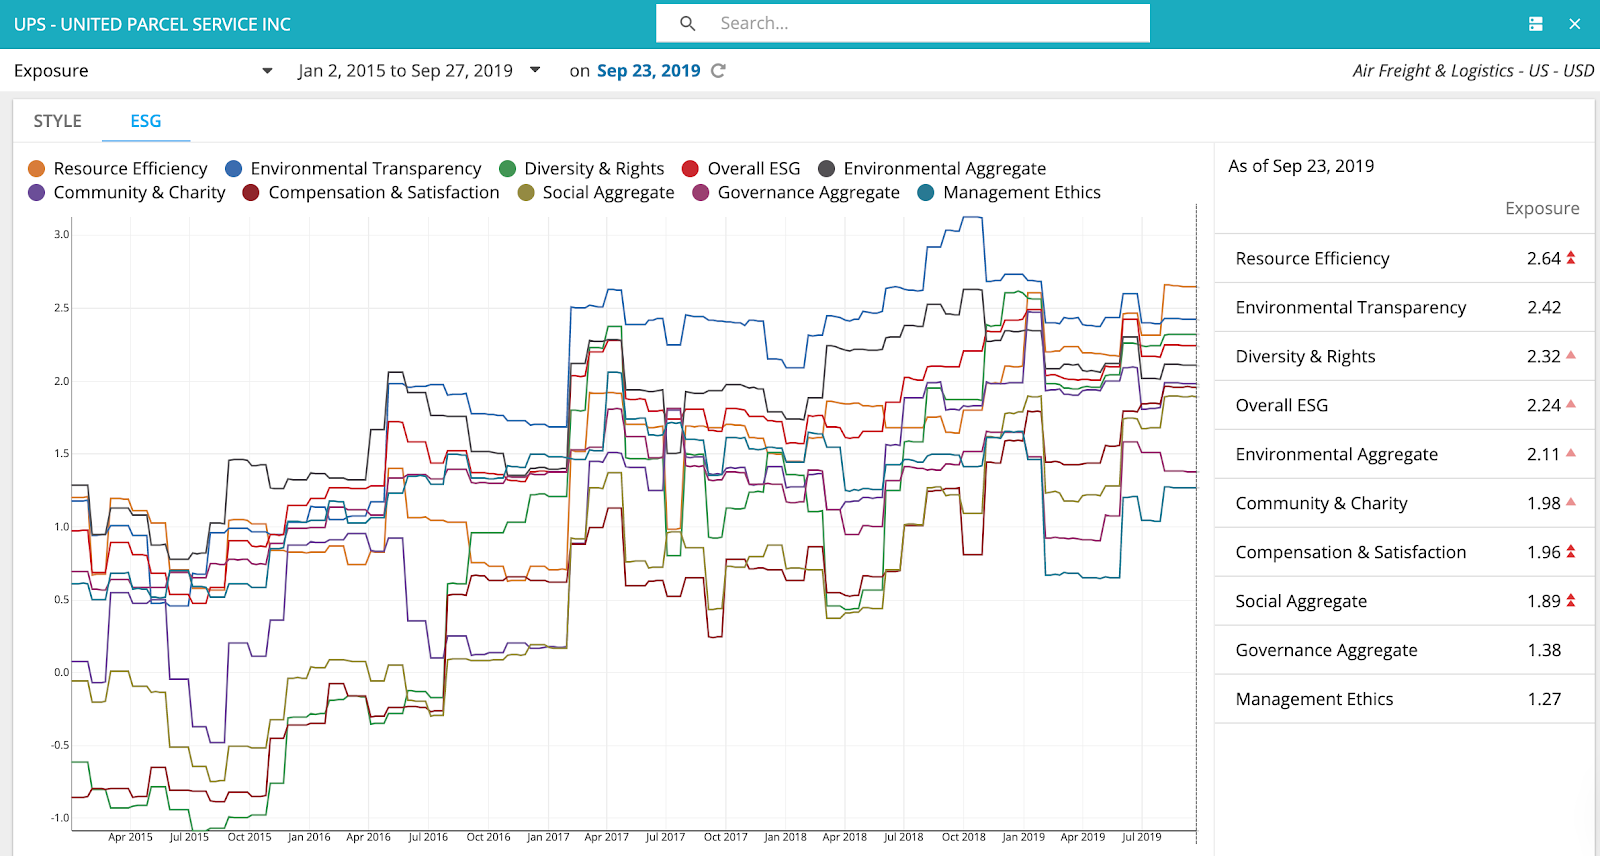Viewport: 1600px width, 856px height.
Task: Select the Diversity & Rights table row
Action: [x=1404, y=356]
